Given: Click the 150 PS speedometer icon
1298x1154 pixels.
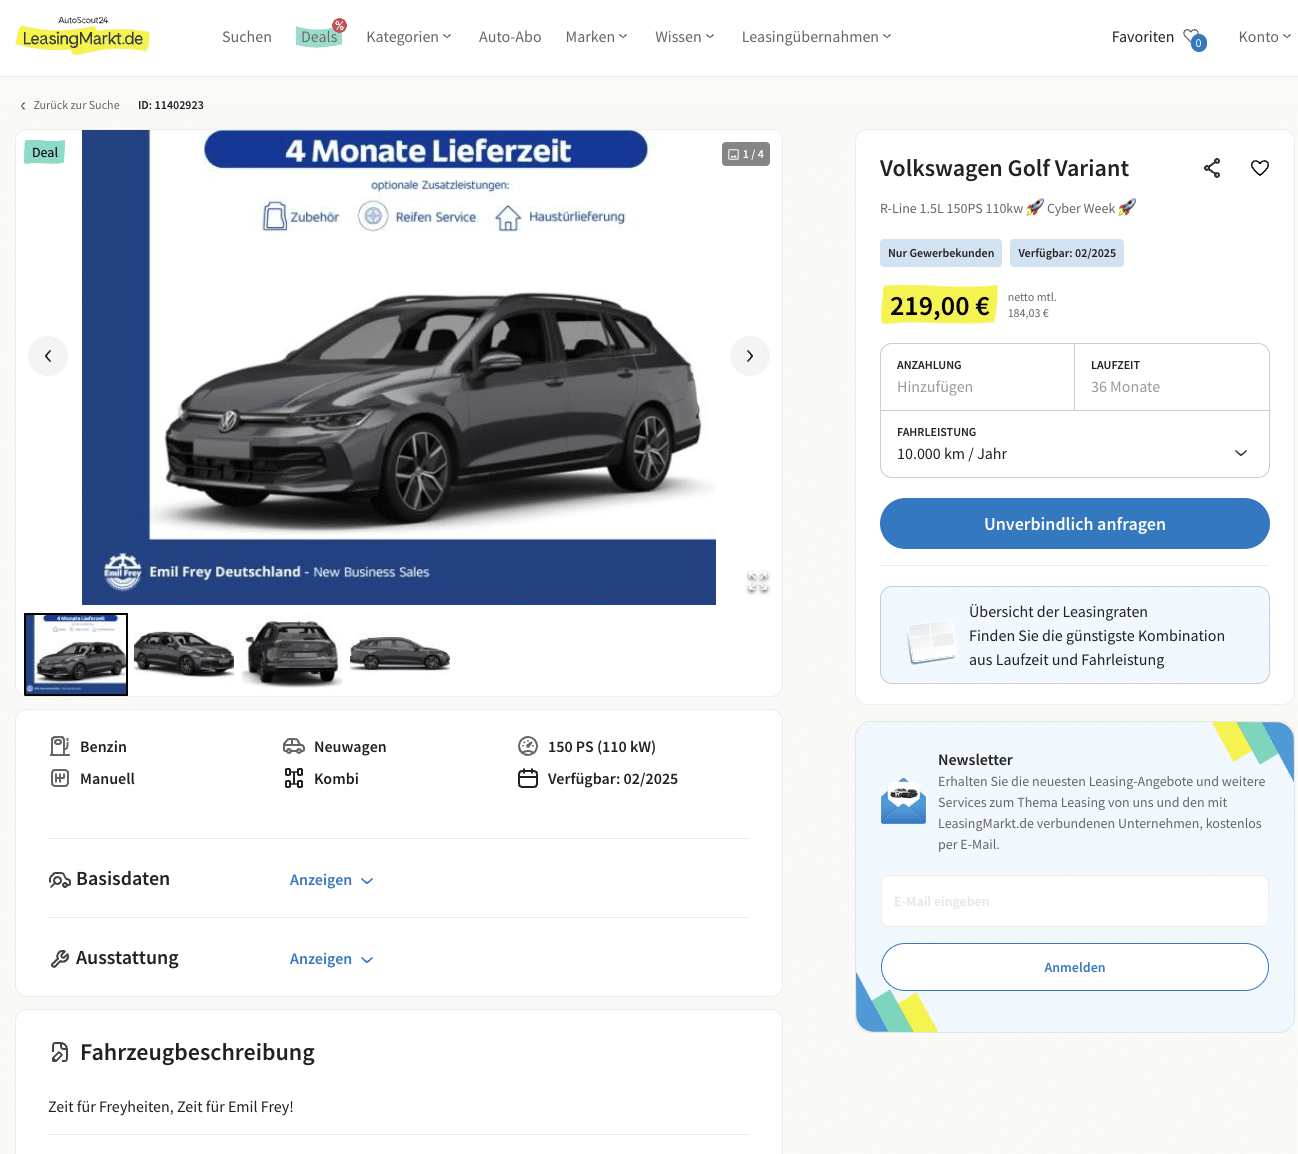Looking at the screenshot, I should (528, 746).
